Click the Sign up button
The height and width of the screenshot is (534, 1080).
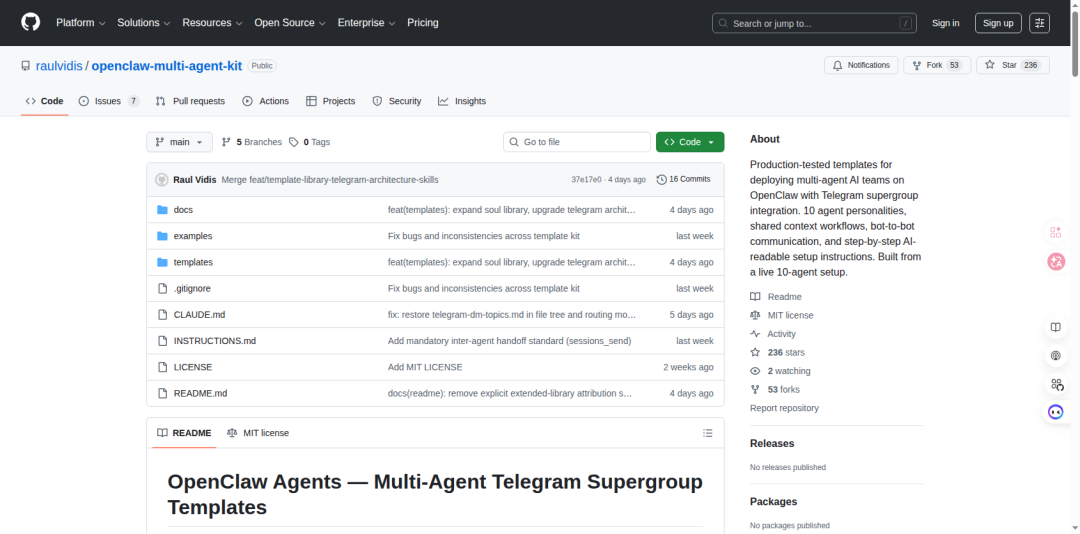tap(998, 23)
